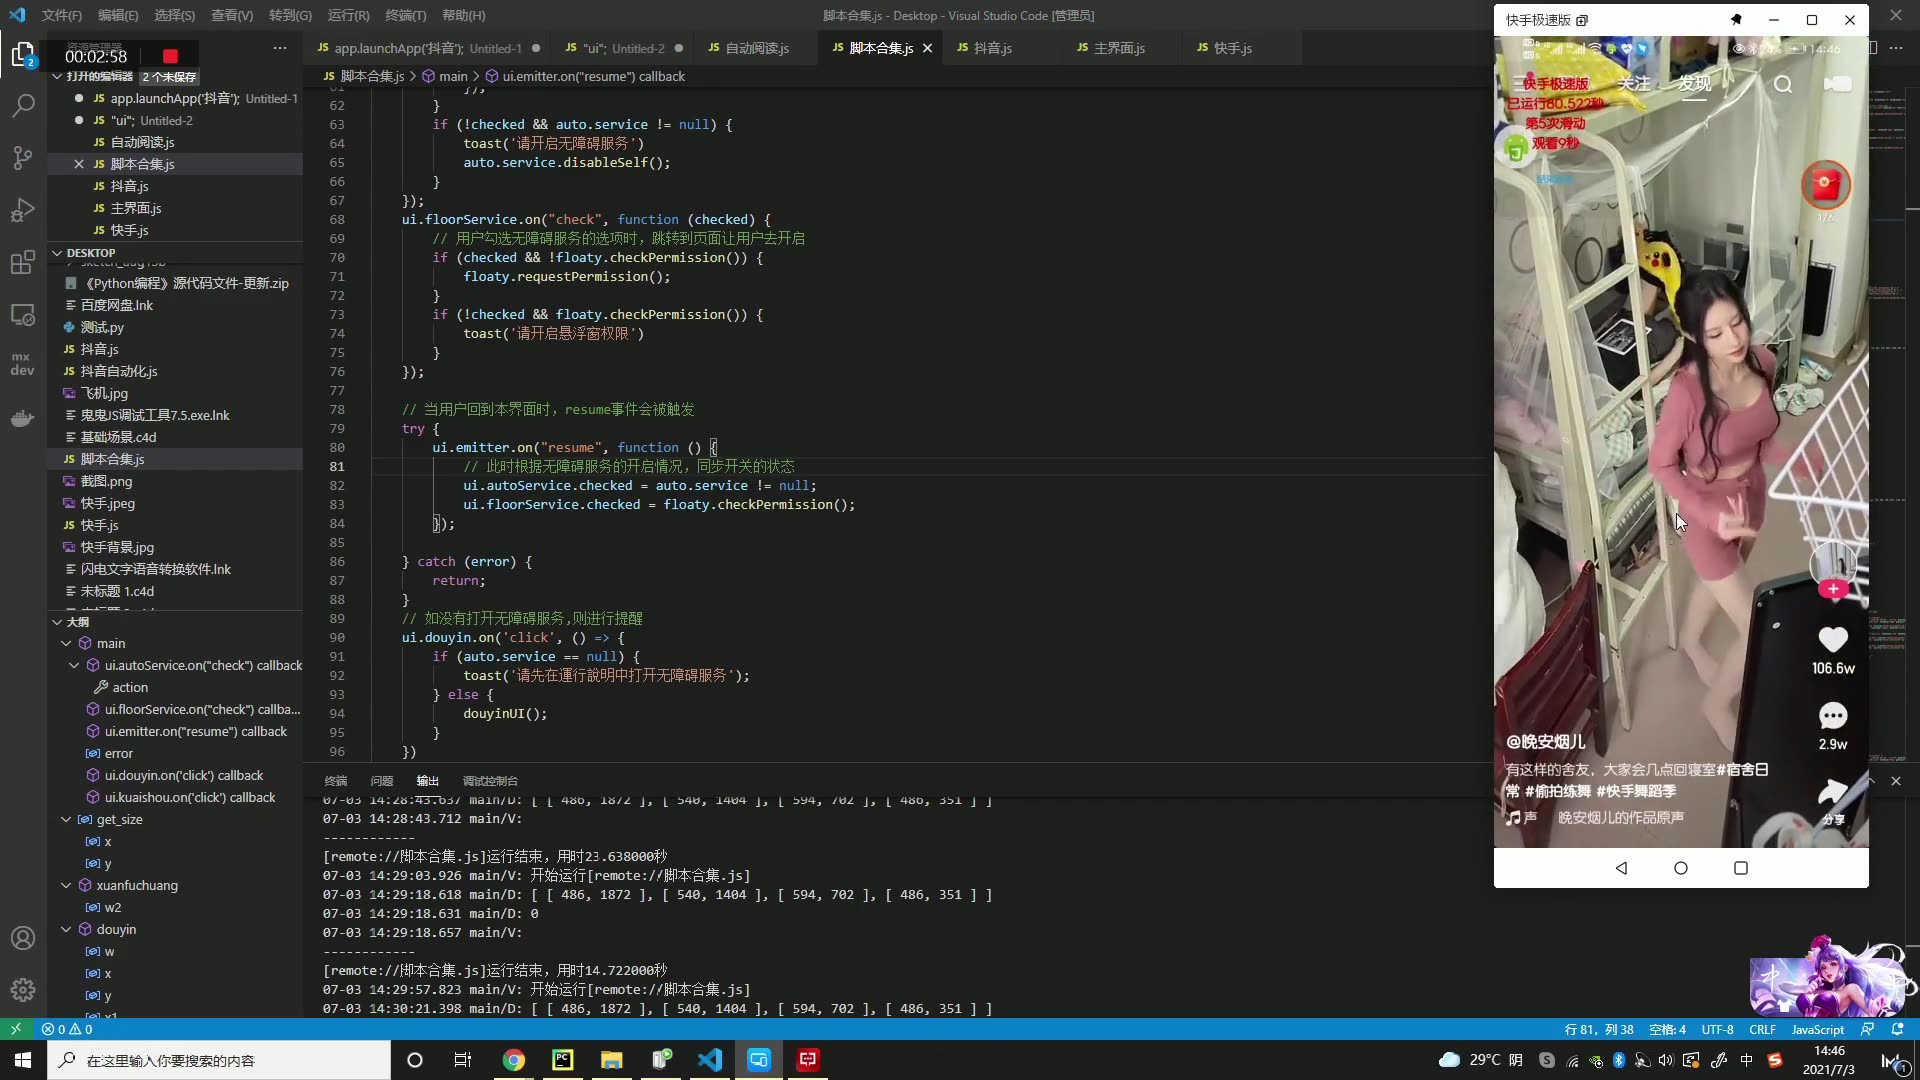Image resolution: width=1920 pixels, height=1080 pixels.
Task: Collapse the douyin outline node
Action: pos(66,929)
